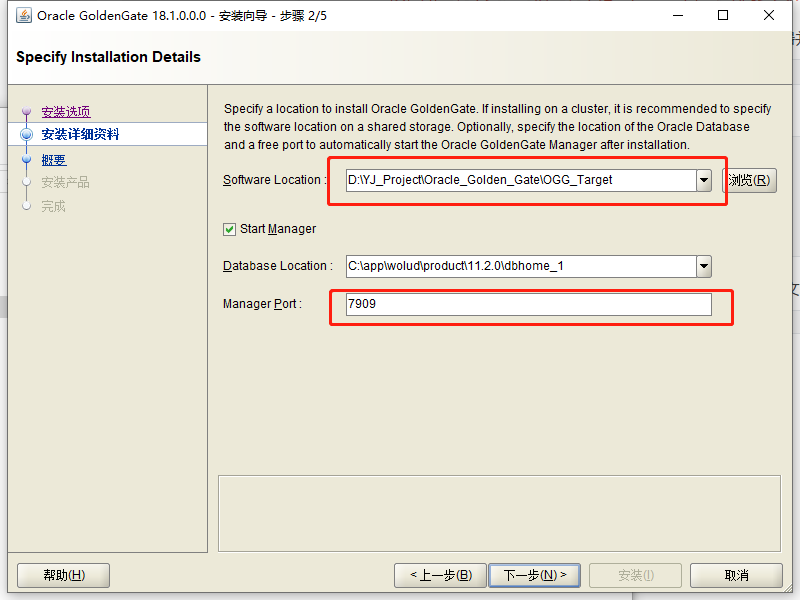Maximize the installer window
Image resolution: width=800 pixels, height=600 pixels.
(x=723, y=16)
